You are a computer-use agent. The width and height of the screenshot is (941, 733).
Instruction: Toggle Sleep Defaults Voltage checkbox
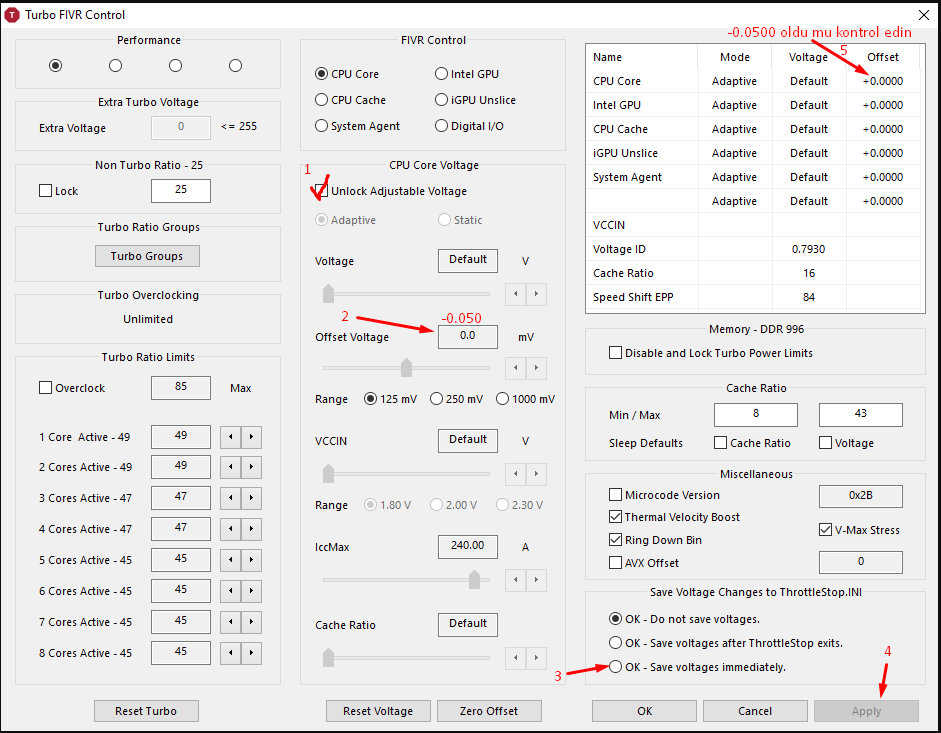[x=825, y=443]
